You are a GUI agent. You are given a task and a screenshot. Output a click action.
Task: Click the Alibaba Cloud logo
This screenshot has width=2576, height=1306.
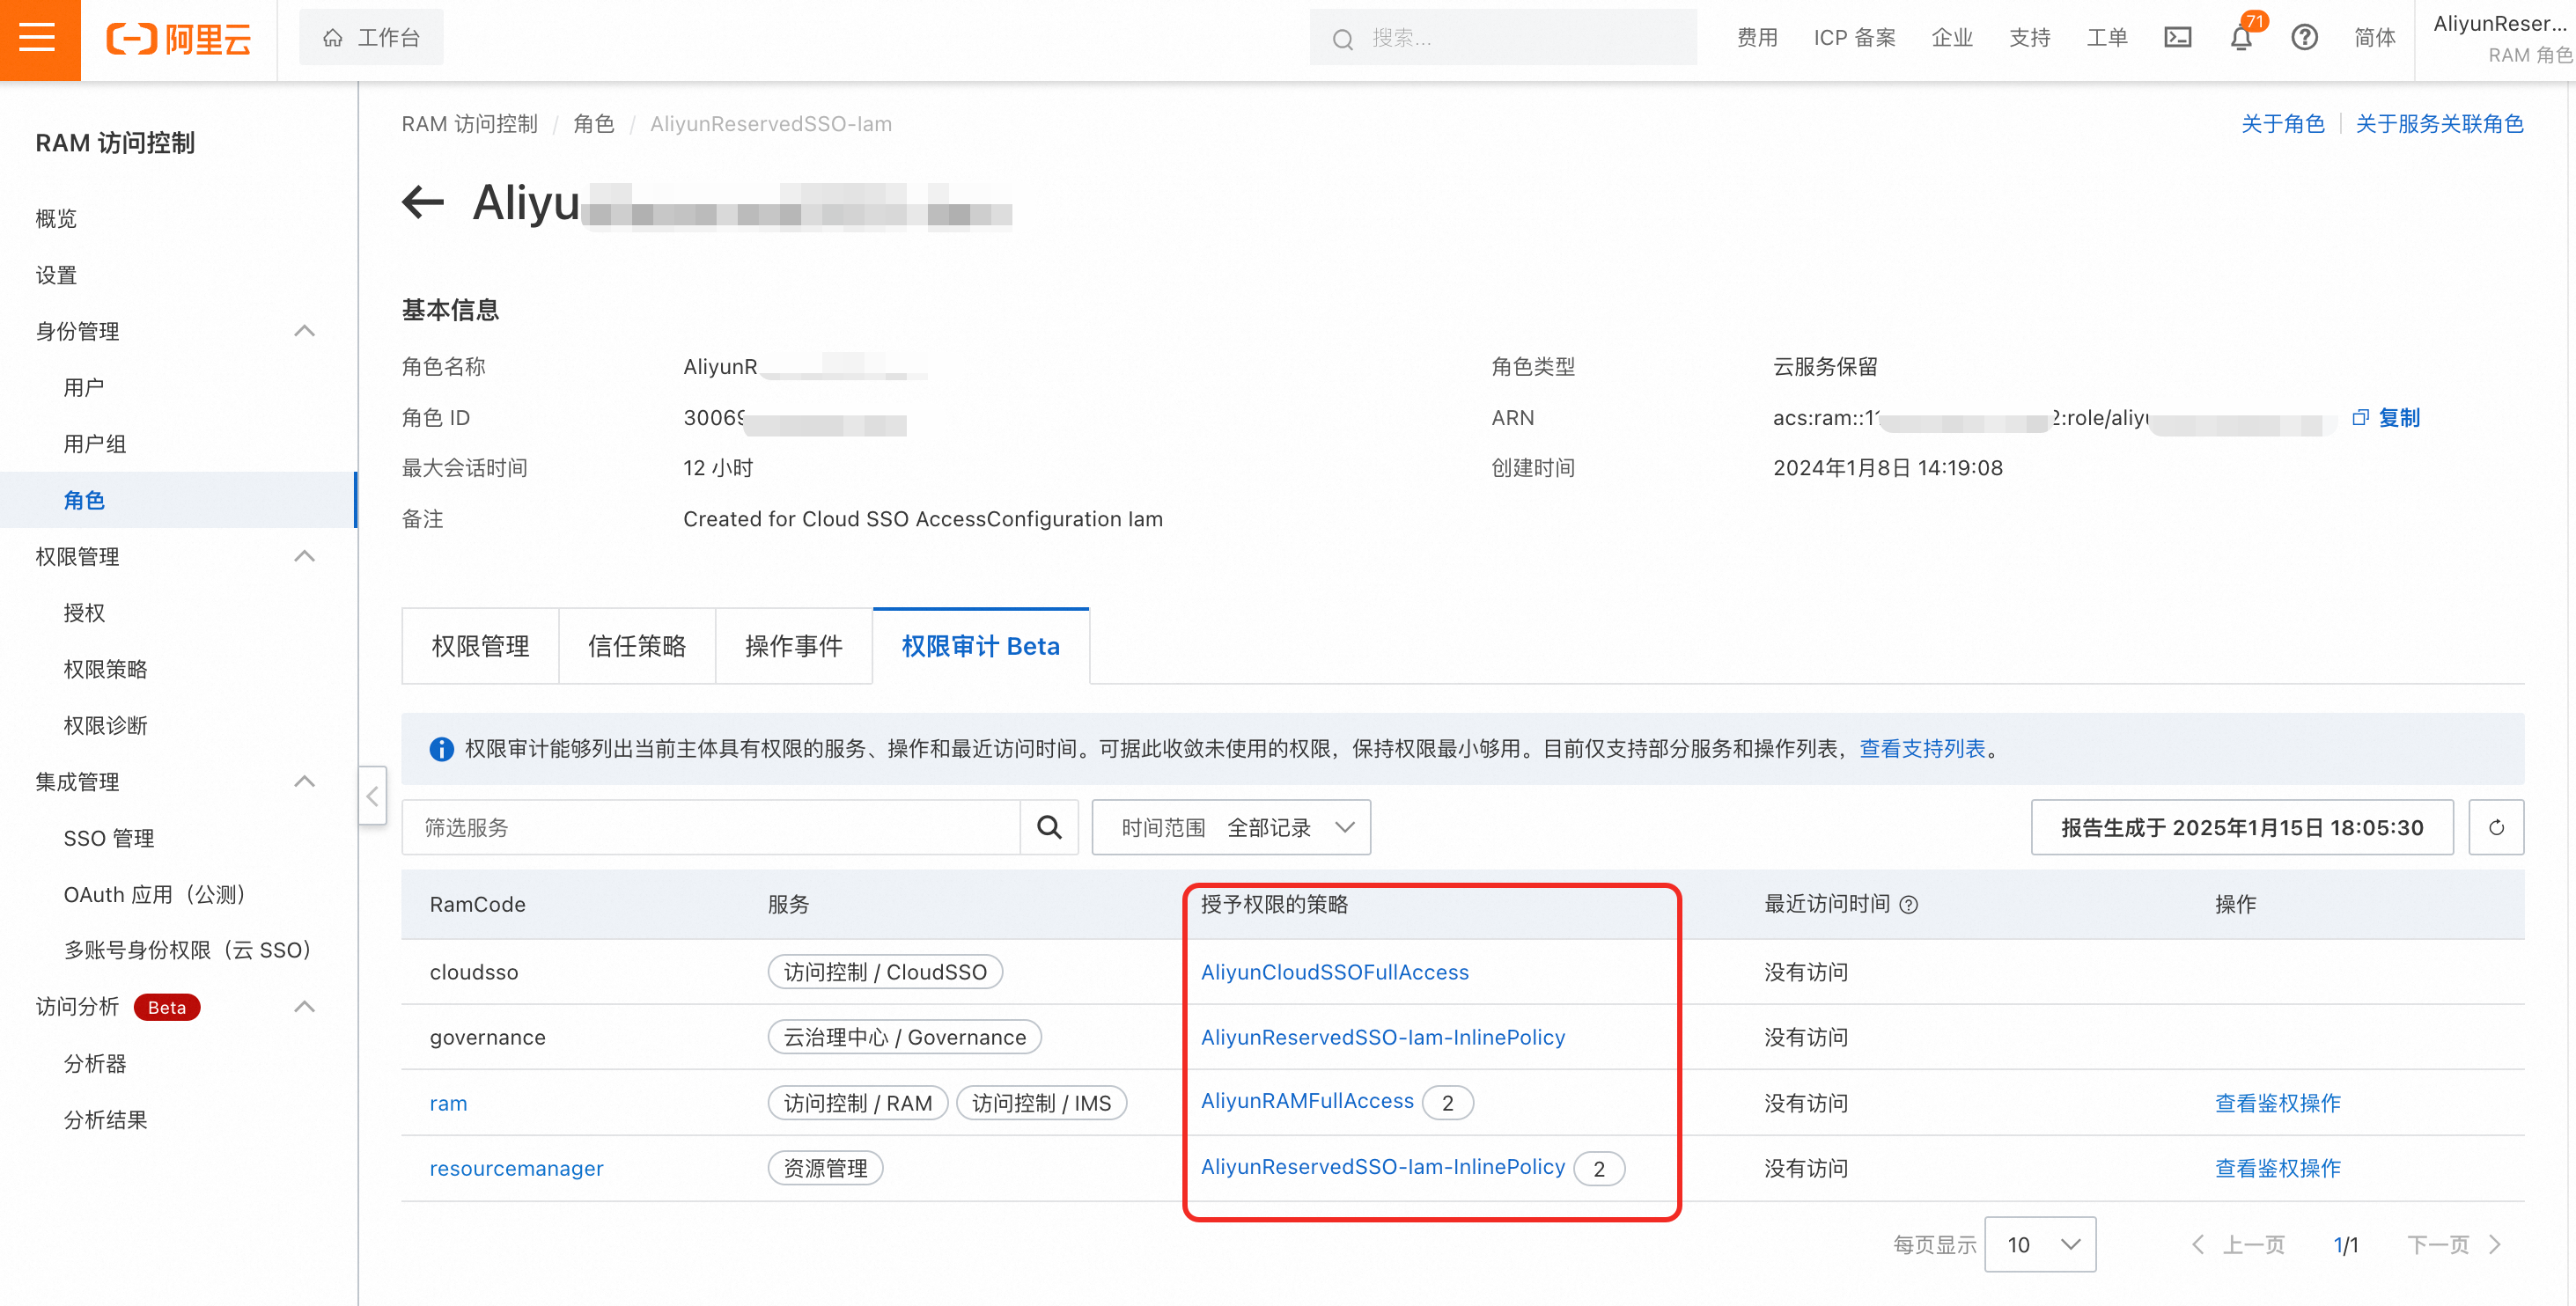179,39
